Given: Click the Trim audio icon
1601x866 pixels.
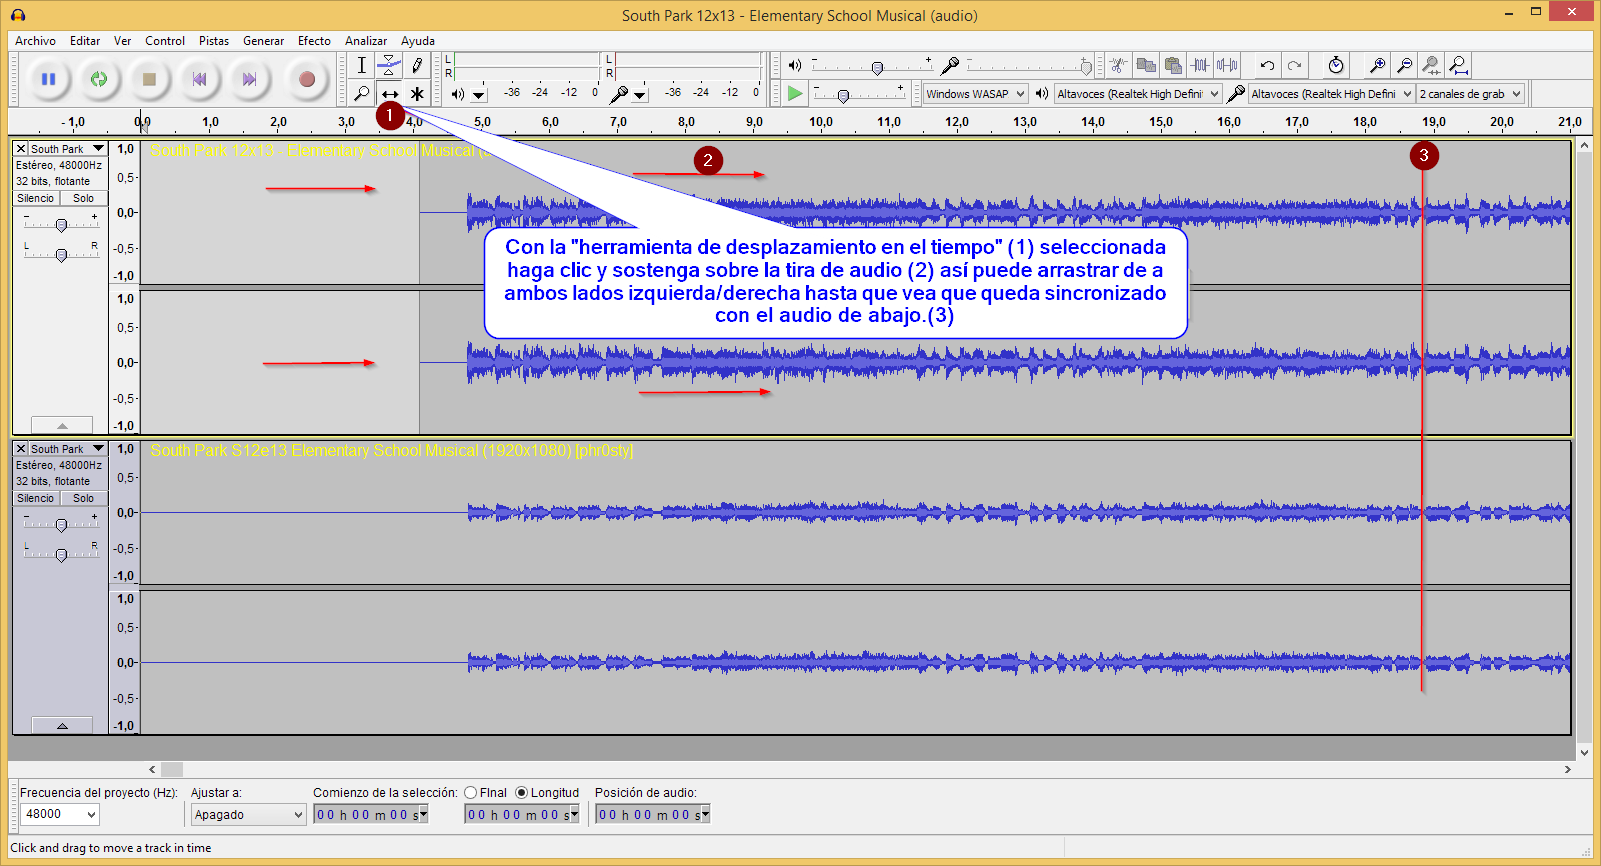Looking at the screenshot, I should [x=1200, y=65].
